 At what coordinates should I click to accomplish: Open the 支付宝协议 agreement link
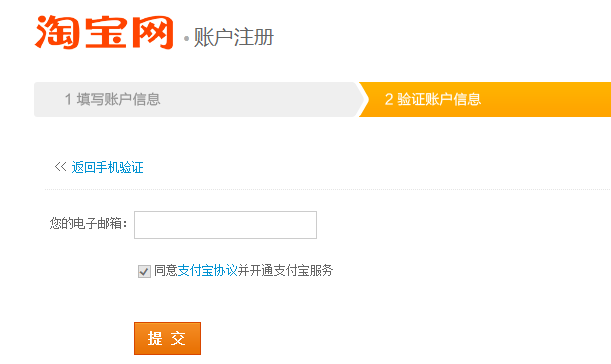pos(207,270)
